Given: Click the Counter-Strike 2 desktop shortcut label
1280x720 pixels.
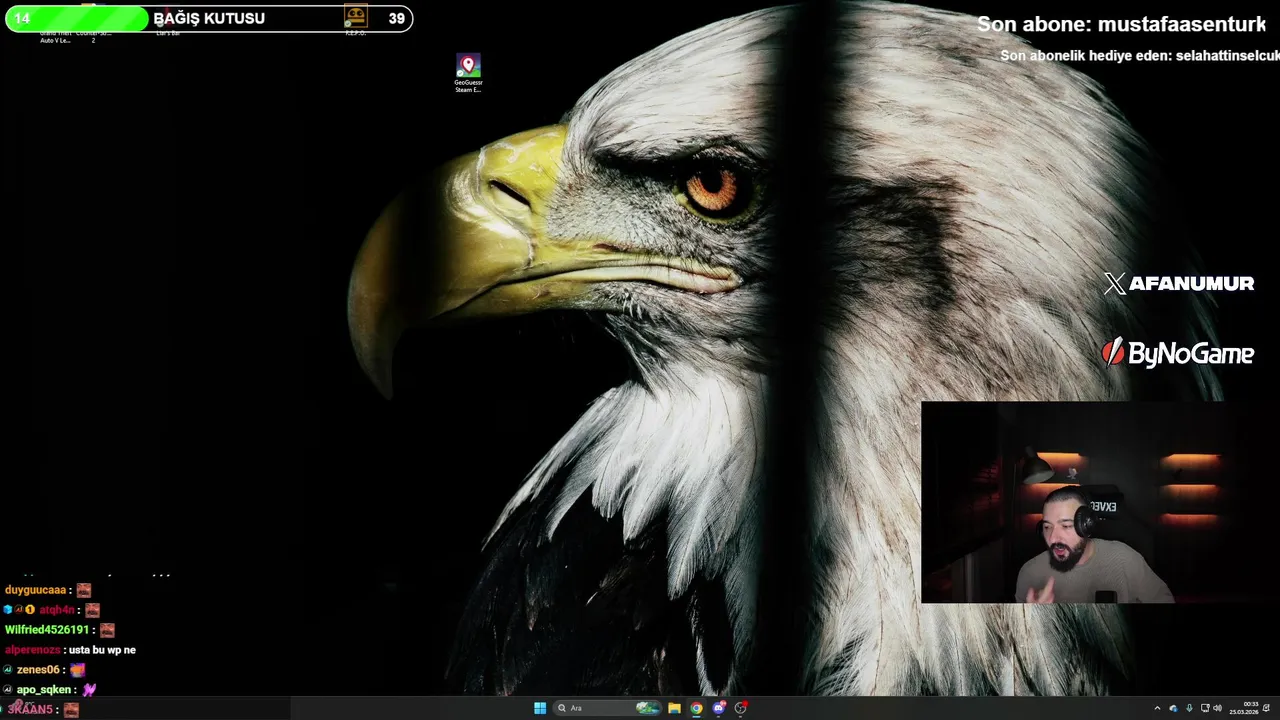Looking at the screenshot, I should pos(93,37).
